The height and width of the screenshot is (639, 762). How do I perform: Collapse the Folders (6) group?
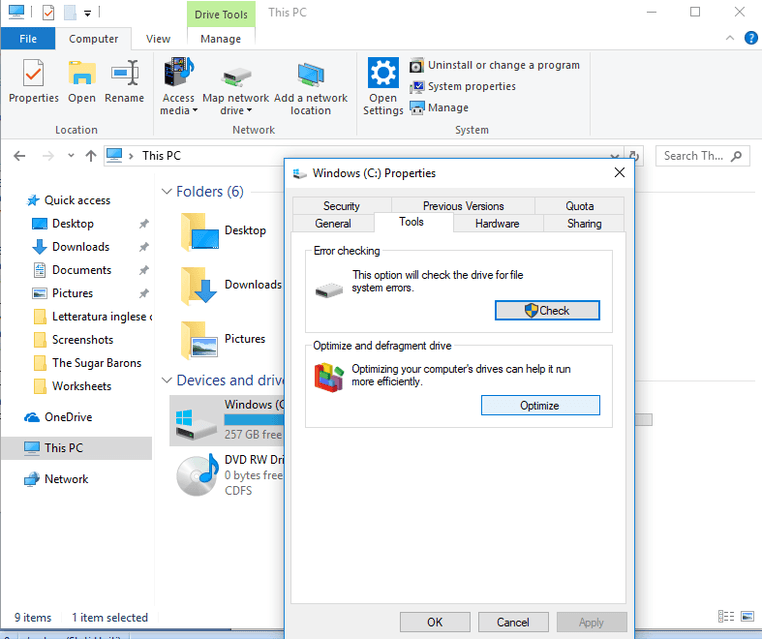tap(167, 191)
